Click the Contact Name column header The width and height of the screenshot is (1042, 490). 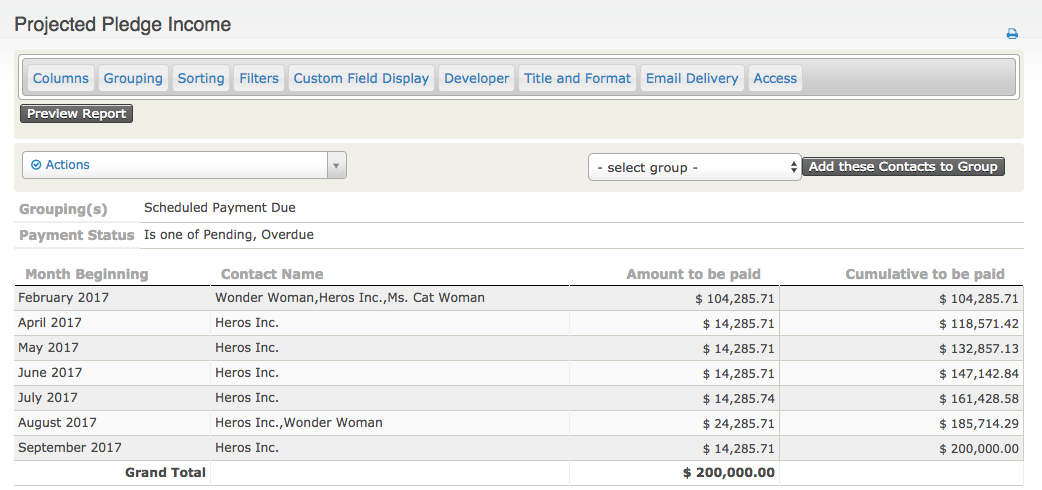click(272, 274)
